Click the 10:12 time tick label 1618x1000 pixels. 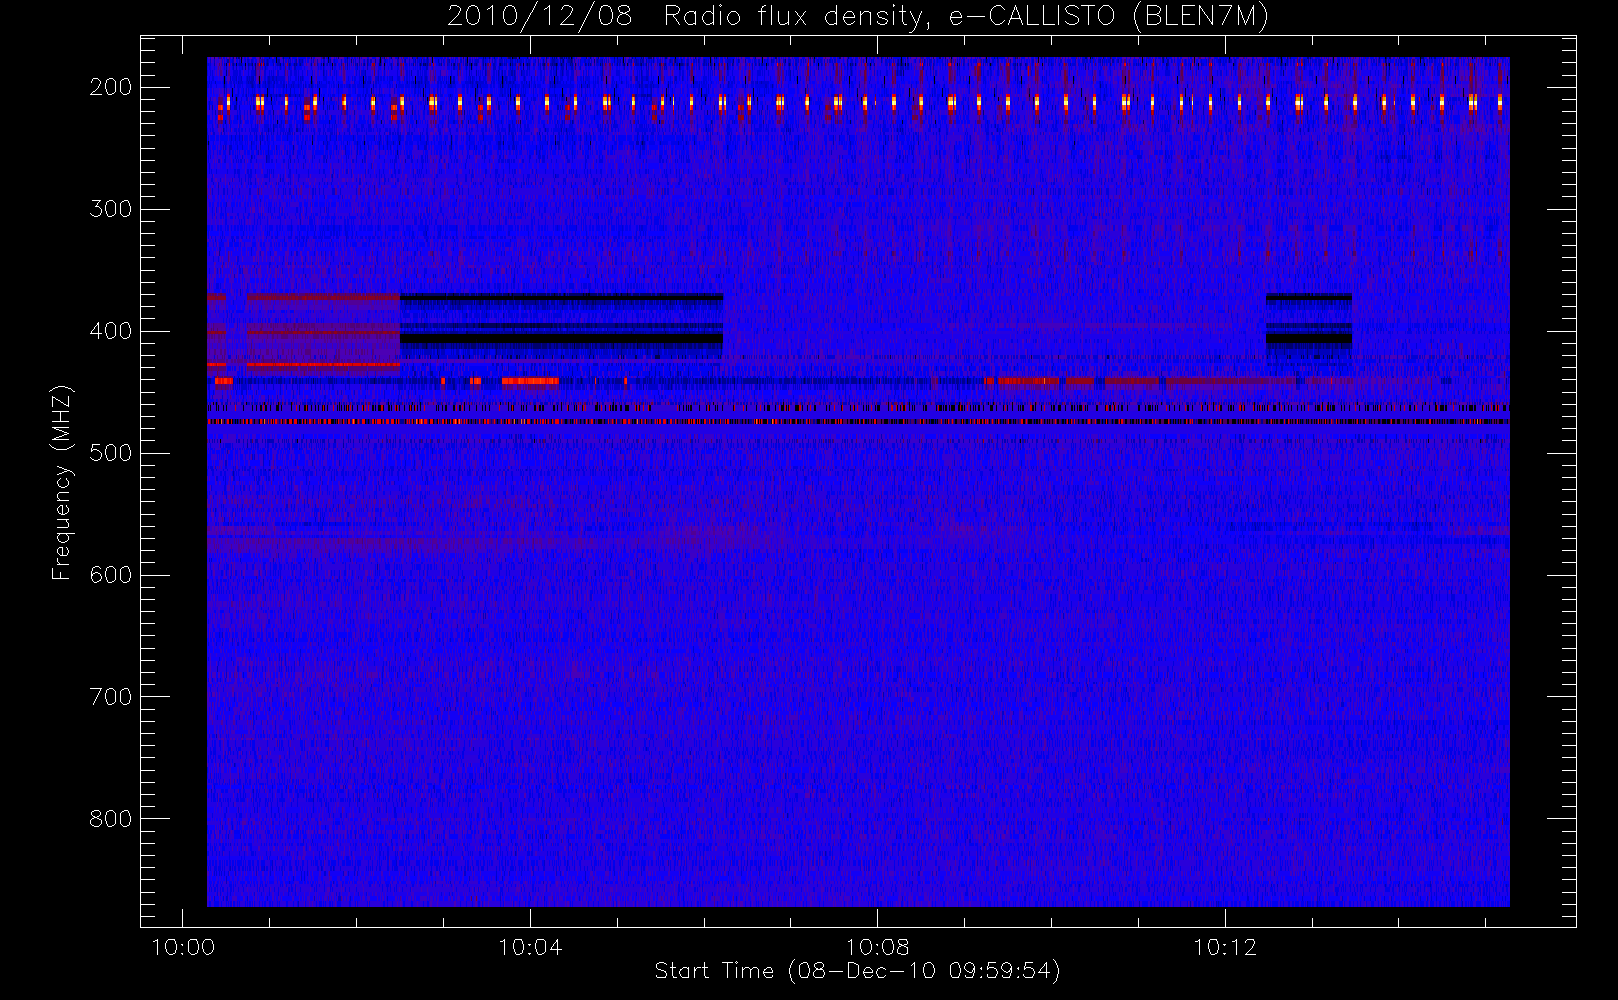click(1224, 947)
